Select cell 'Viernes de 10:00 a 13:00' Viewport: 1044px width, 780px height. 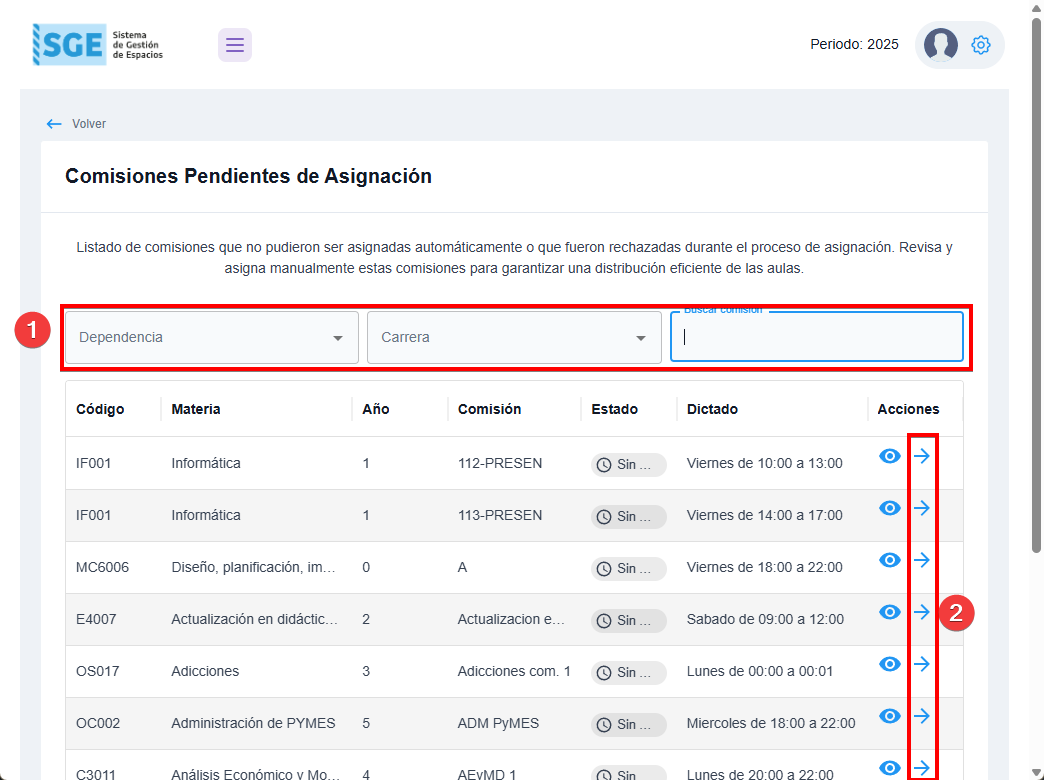(764, 463)
